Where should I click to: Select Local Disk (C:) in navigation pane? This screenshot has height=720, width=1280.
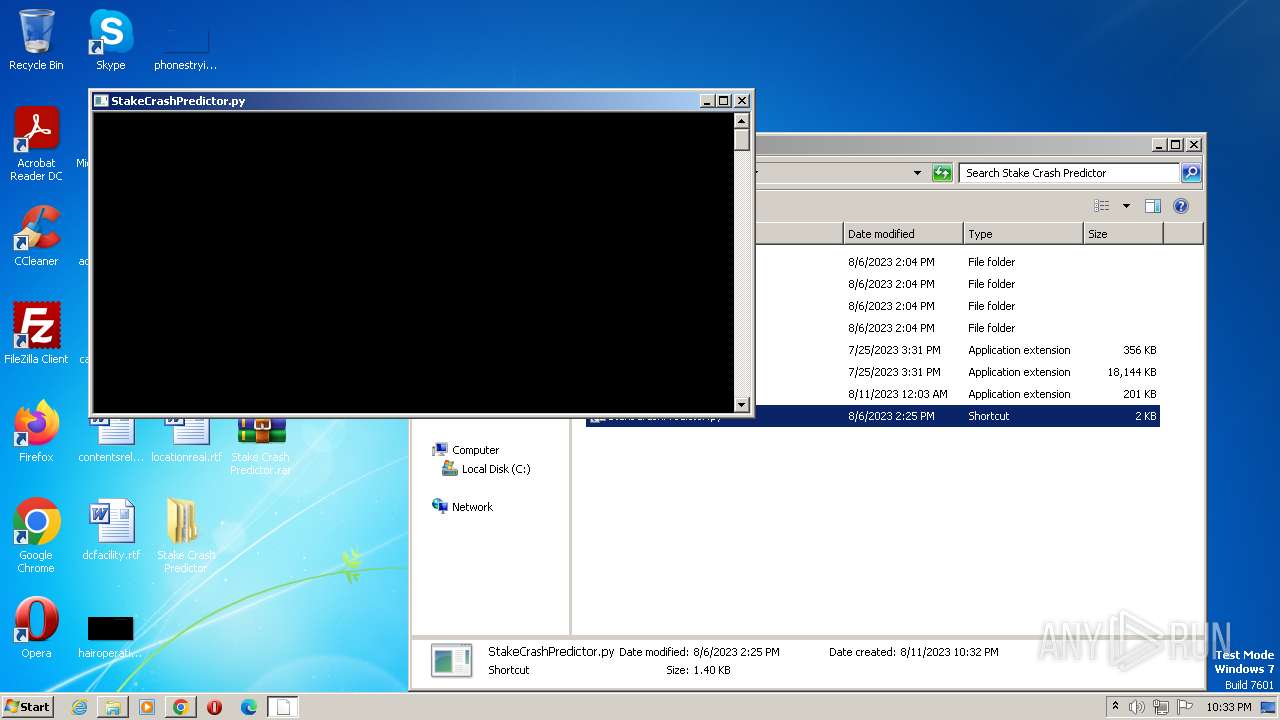point(495,469)
